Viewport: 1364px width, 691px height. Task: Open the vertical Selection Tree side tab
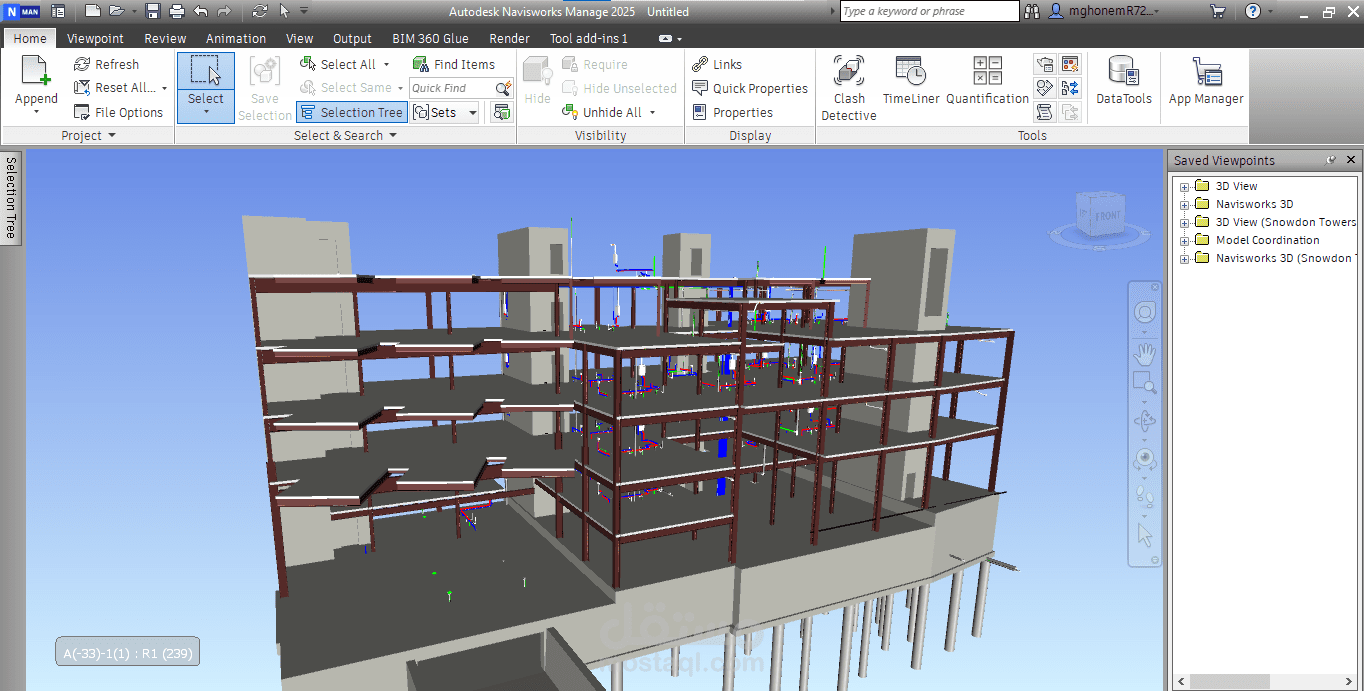[x=10, y=197]
